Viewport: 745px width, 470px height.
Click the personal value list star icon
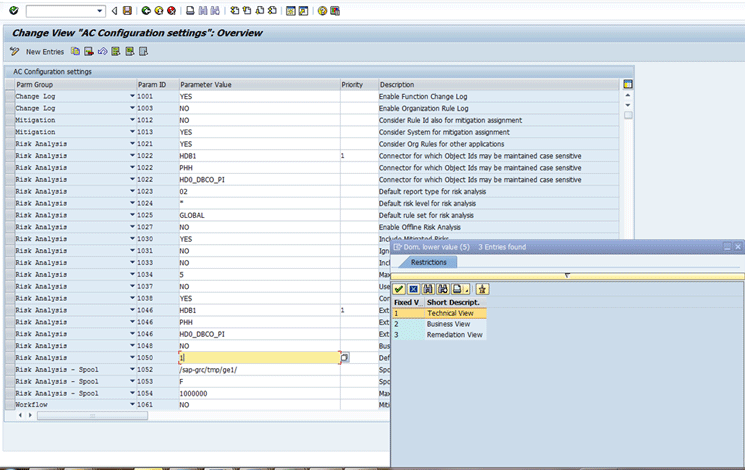pyautogui.click(x=482, y=289)
